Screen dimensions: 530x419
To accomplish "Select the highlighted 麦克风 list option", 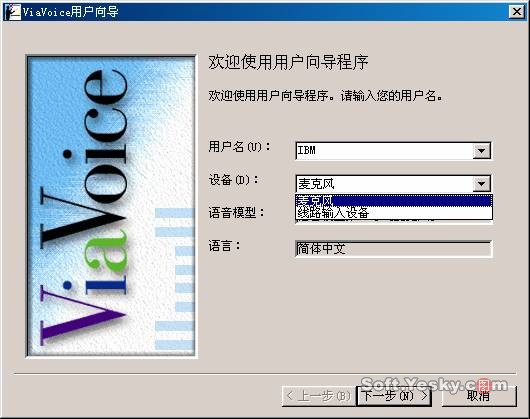I will [x=394, y=201].
